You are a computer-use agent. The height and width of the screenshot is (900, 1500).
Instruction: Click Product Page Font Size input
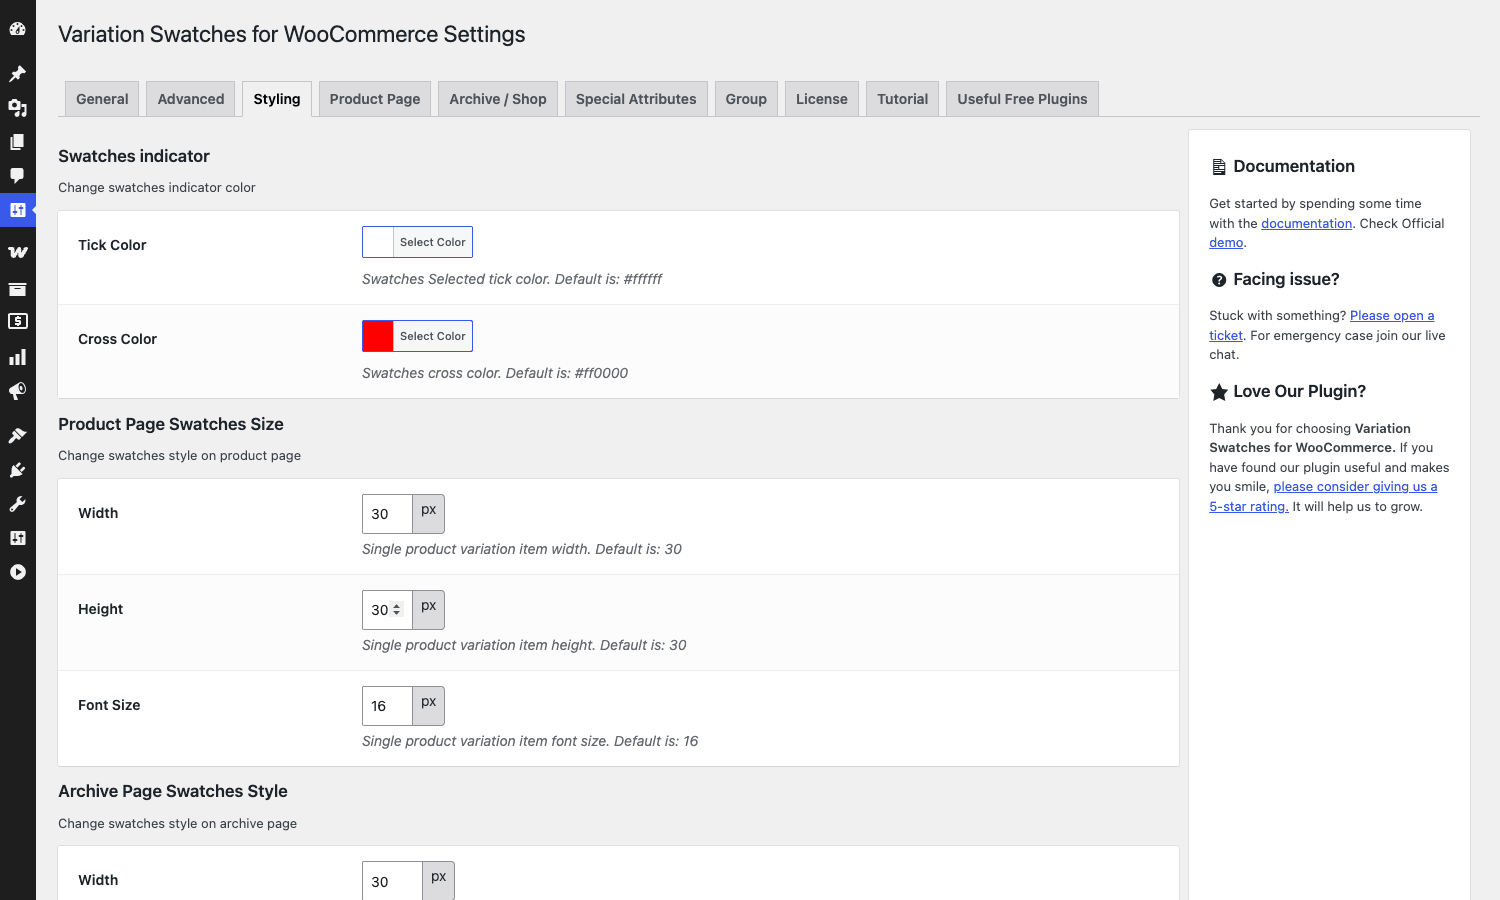tap(387, 706)
